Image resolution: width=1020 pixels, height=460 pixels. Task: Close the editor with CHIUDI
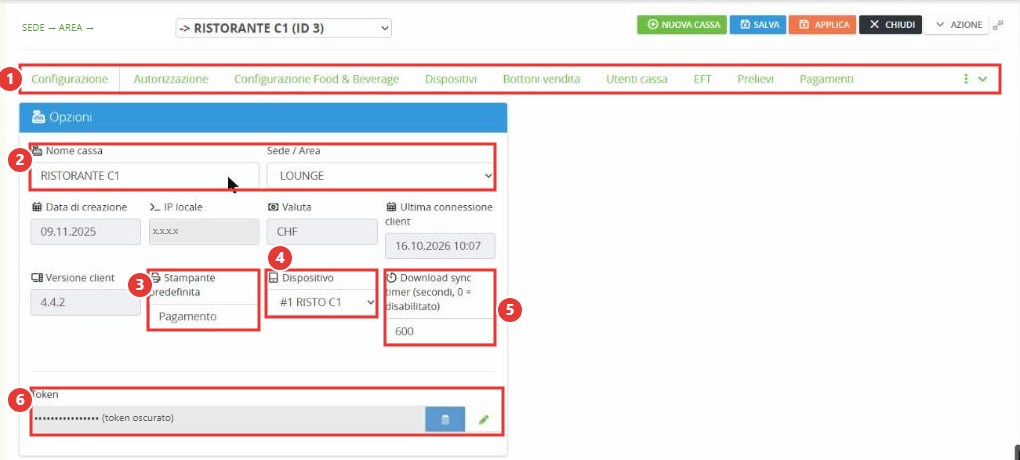(x=891, y=25)
